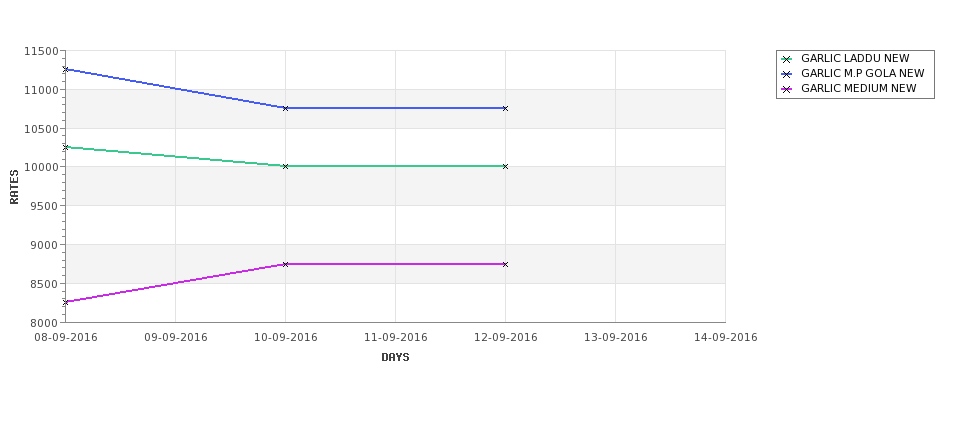Screen dimensions: 975x429
Task: Click the GARLIC LADDU NEW legend label
Action: coord(855,58)
